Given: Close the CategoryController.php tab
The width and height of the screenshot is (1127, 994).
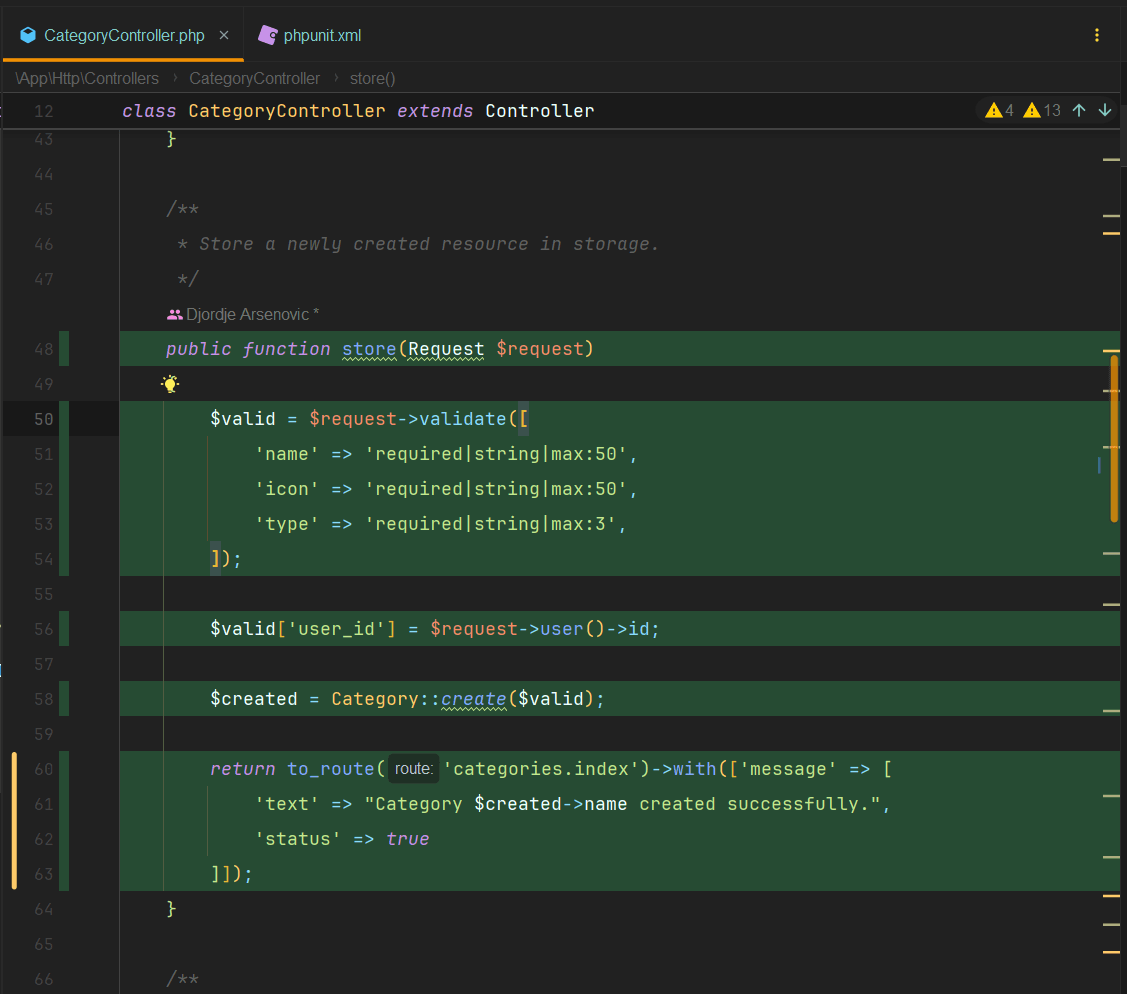Looking at the screenshot, I should [x=224, y=34].
